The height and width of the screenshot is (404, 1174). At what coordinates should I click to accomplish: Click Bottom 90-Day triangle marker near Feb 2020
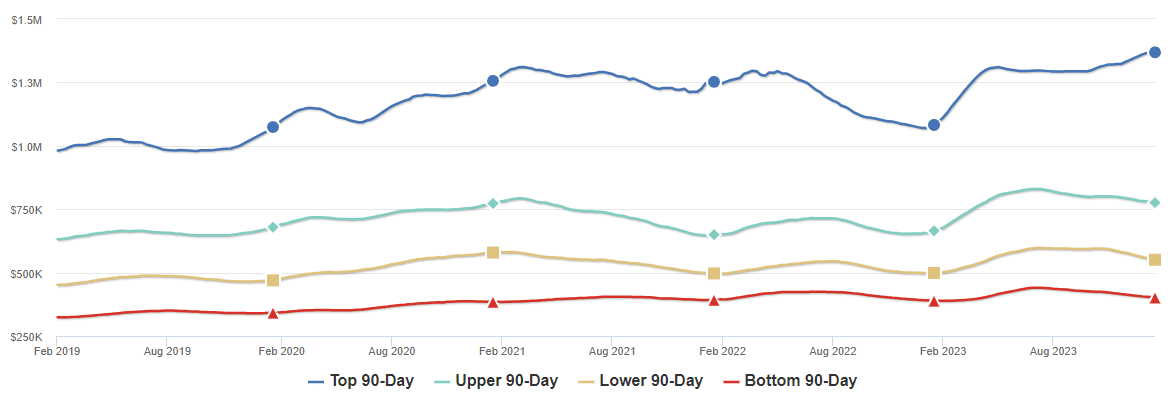point(273,314)
